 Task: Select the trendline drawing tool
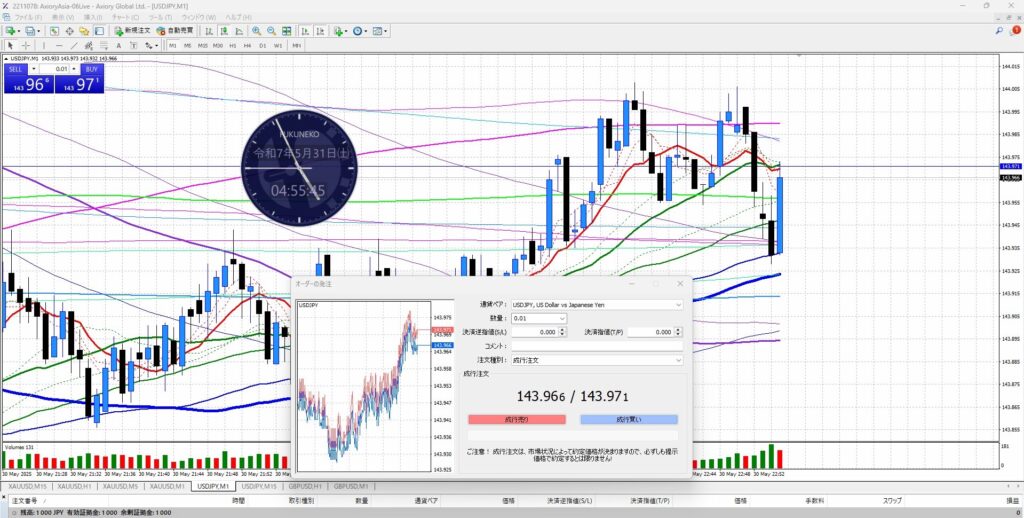(74, 46)
